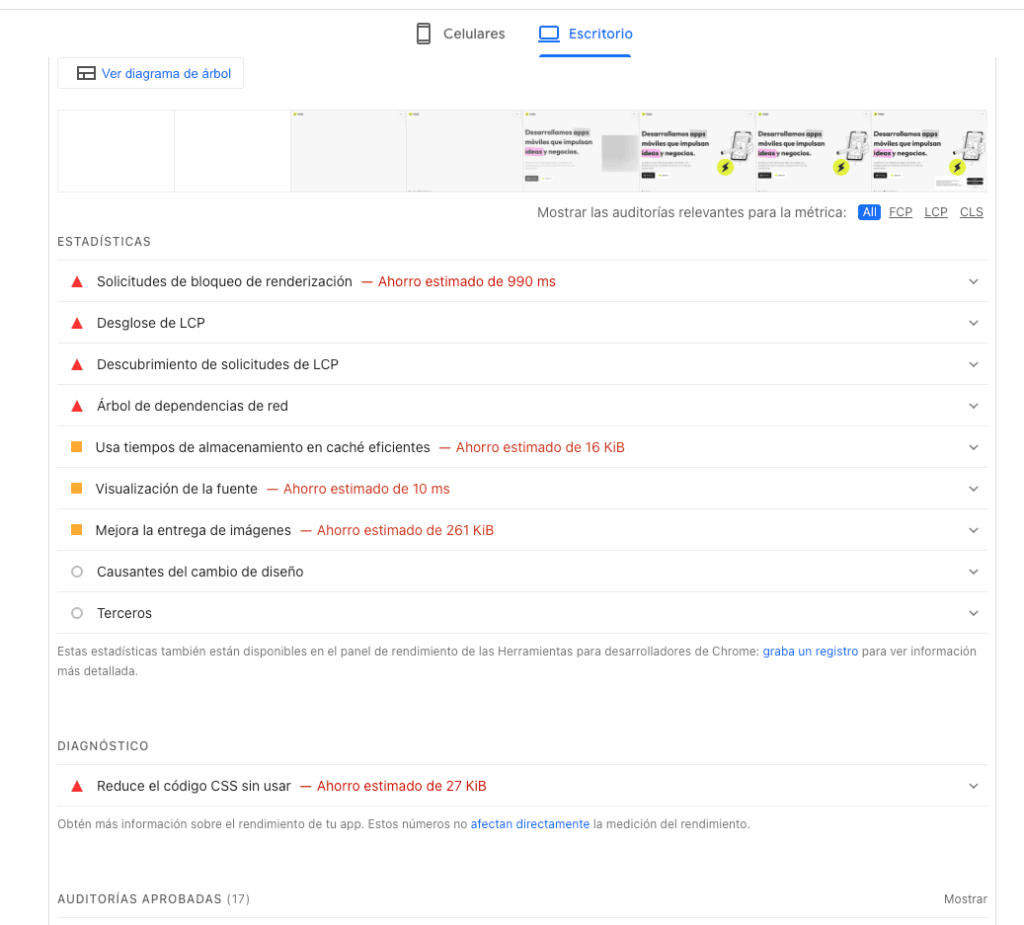The width and height of the screenshot is (1024, 925).
Task: Expand the Causantes del cambio de diseño audit
Action: [x=973, y=571]
